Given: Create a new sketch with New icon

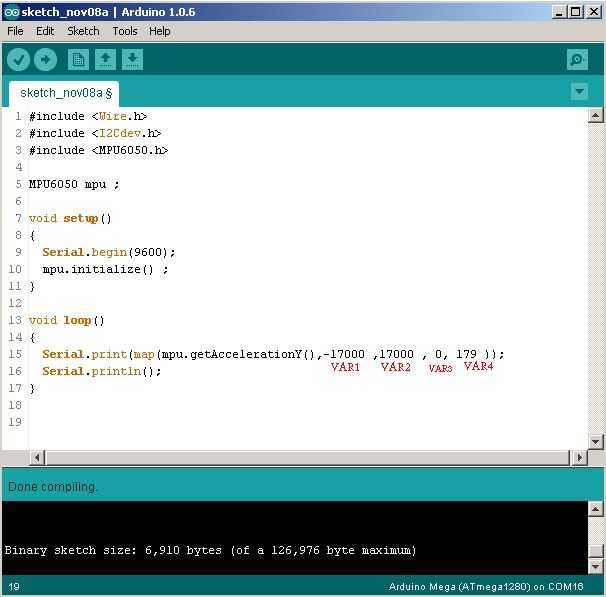Looking at the screenshot, I should click(x=78, y=60).
